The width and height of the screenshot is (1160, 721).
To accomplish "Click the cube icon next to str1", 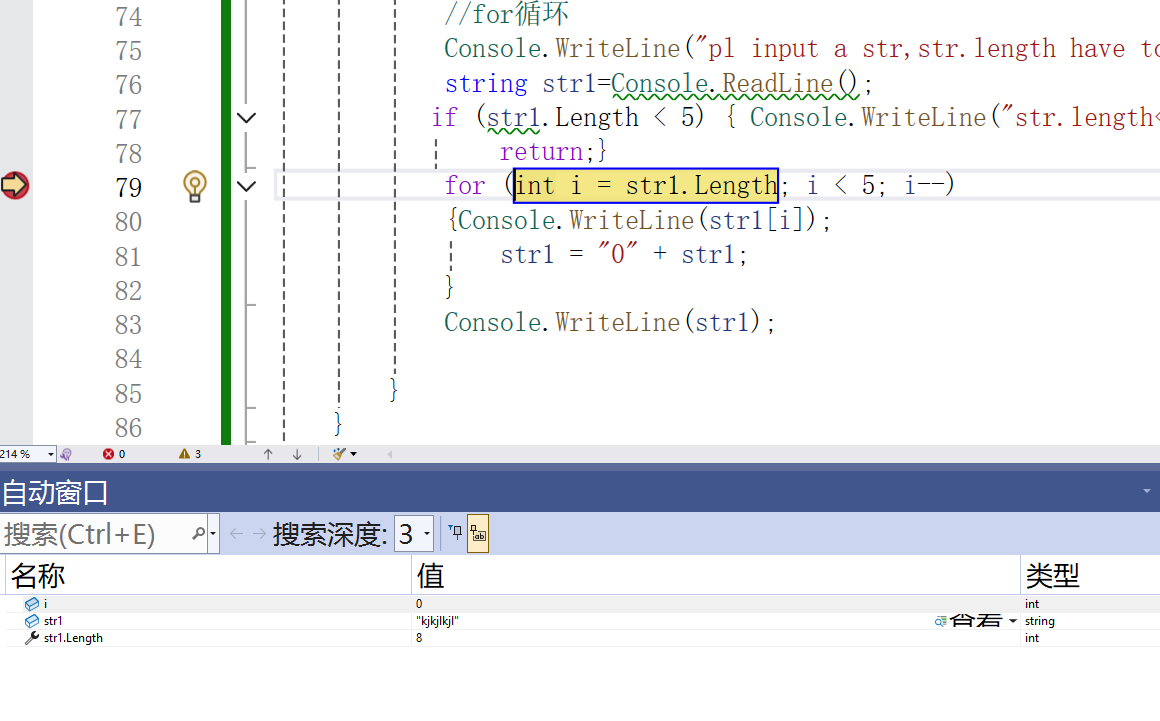I will tap(32, 621).
